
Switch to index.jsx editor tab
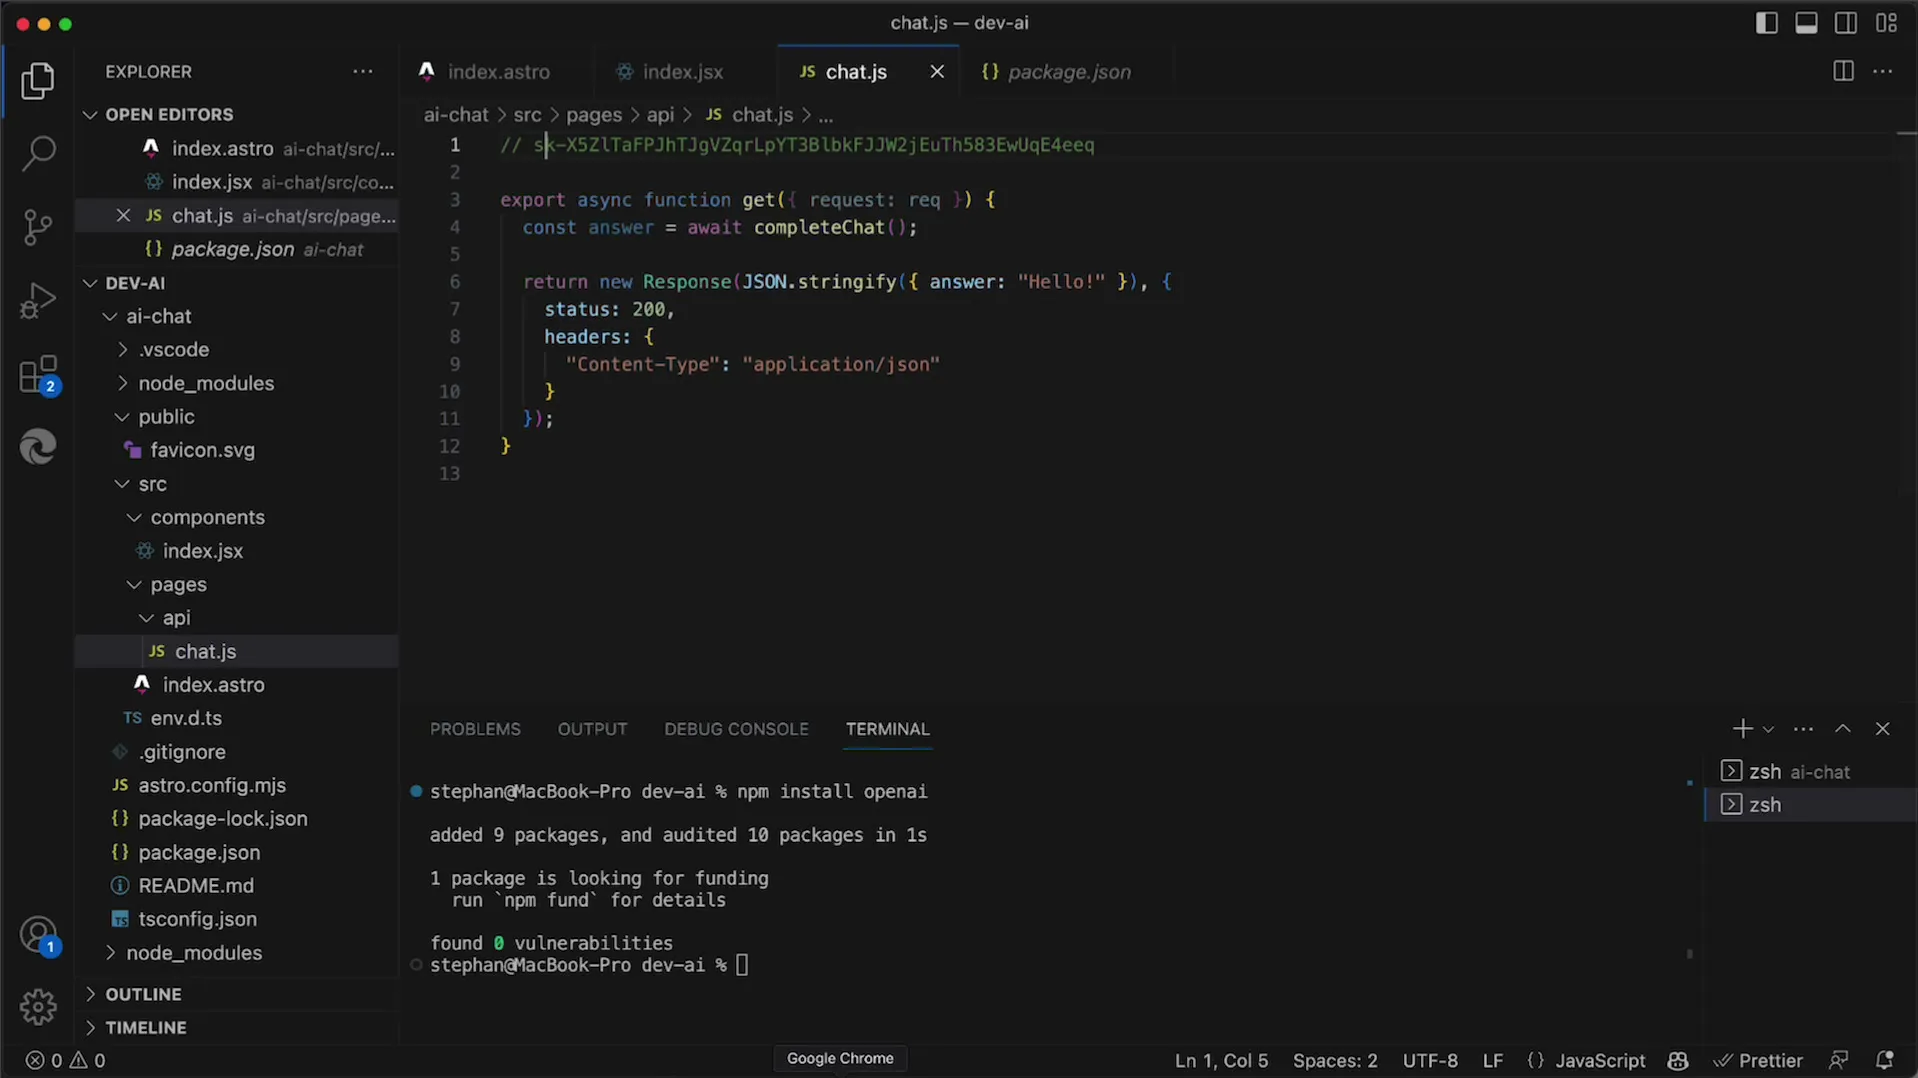[x=682, y=72]
